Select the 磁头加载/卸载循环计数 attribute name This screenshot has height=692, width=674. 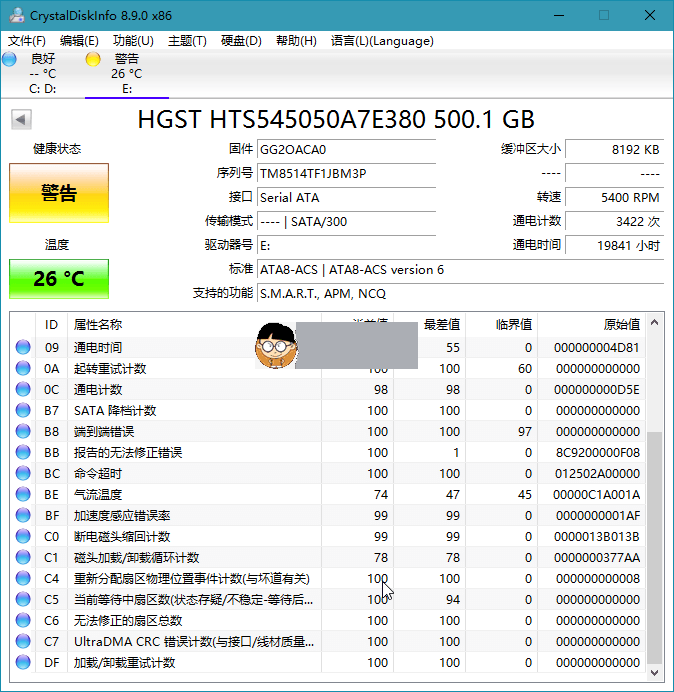pos(136,557)
